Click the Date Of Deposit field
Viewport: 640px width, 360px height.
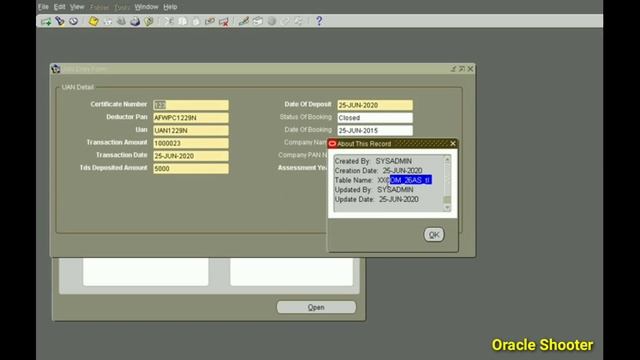tap(375, 105)
